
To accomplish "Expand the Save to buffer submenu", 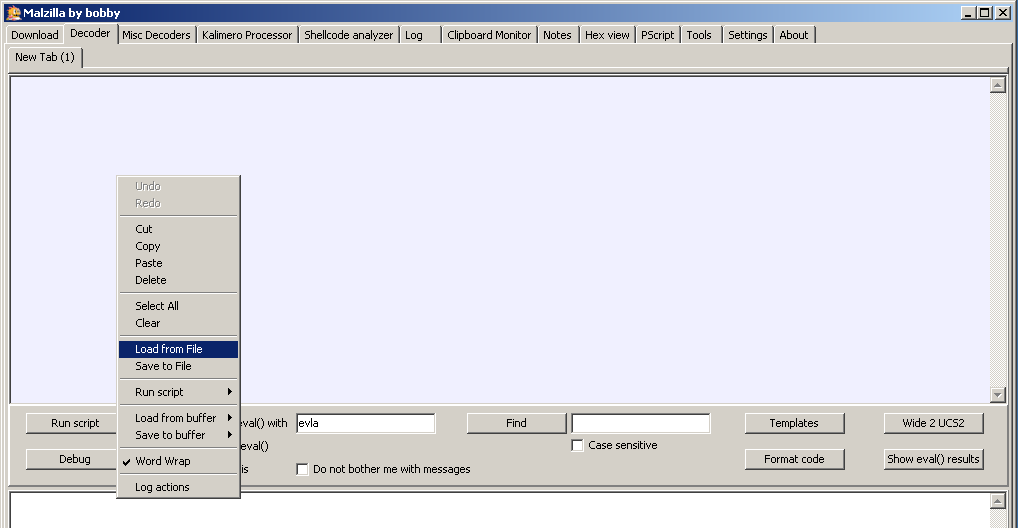I will tap(178, 435).
